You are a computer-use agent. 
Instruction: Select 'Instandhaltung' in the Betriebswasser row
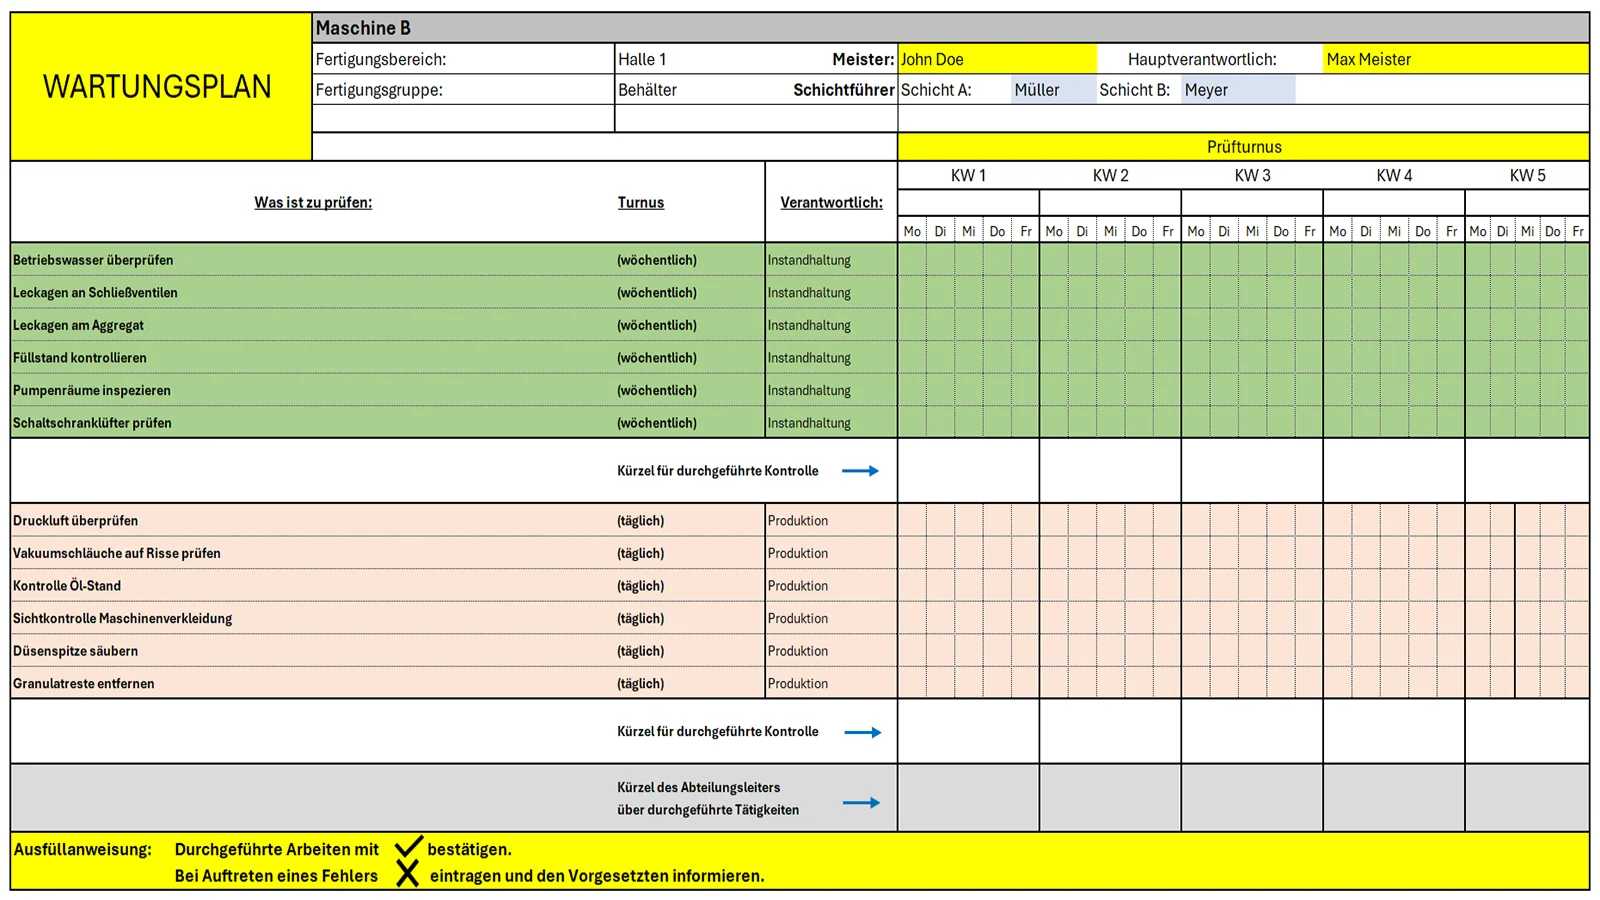tap(809, 260)
